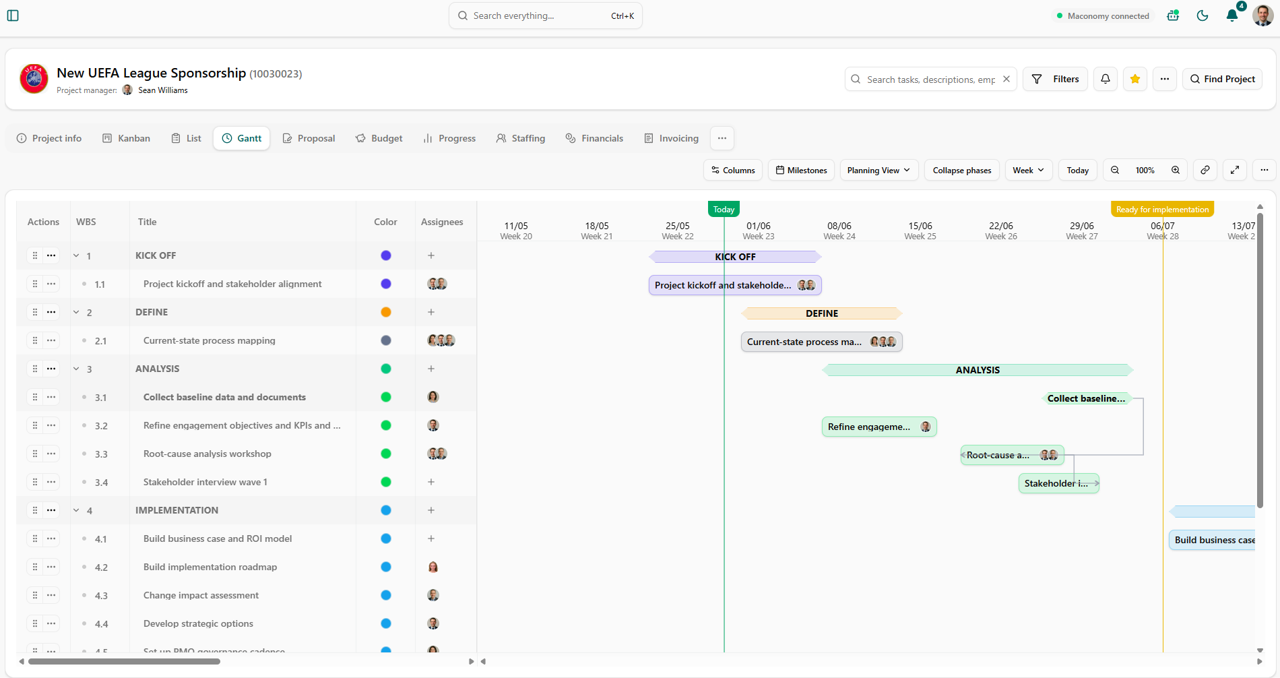
Task: Click the Refine engagement Gantt bar
Action: click(879, 427)
